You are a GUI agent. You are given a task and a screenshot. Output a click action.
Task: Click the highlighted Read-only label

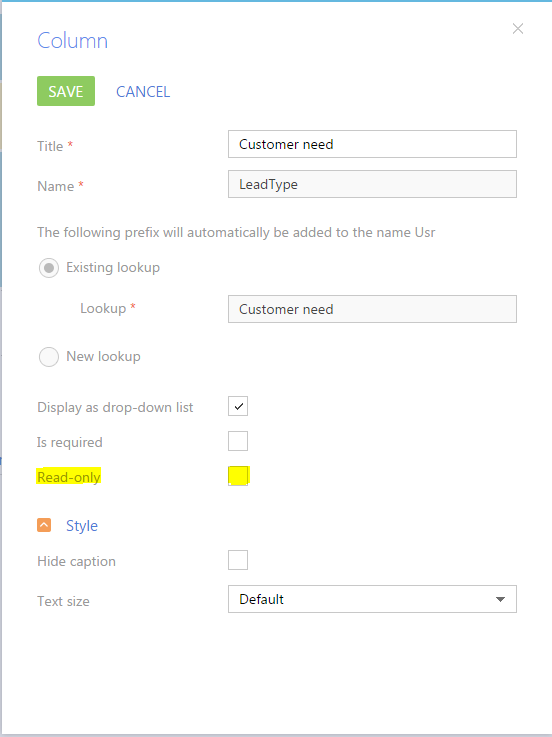click(x=69, y=477)
